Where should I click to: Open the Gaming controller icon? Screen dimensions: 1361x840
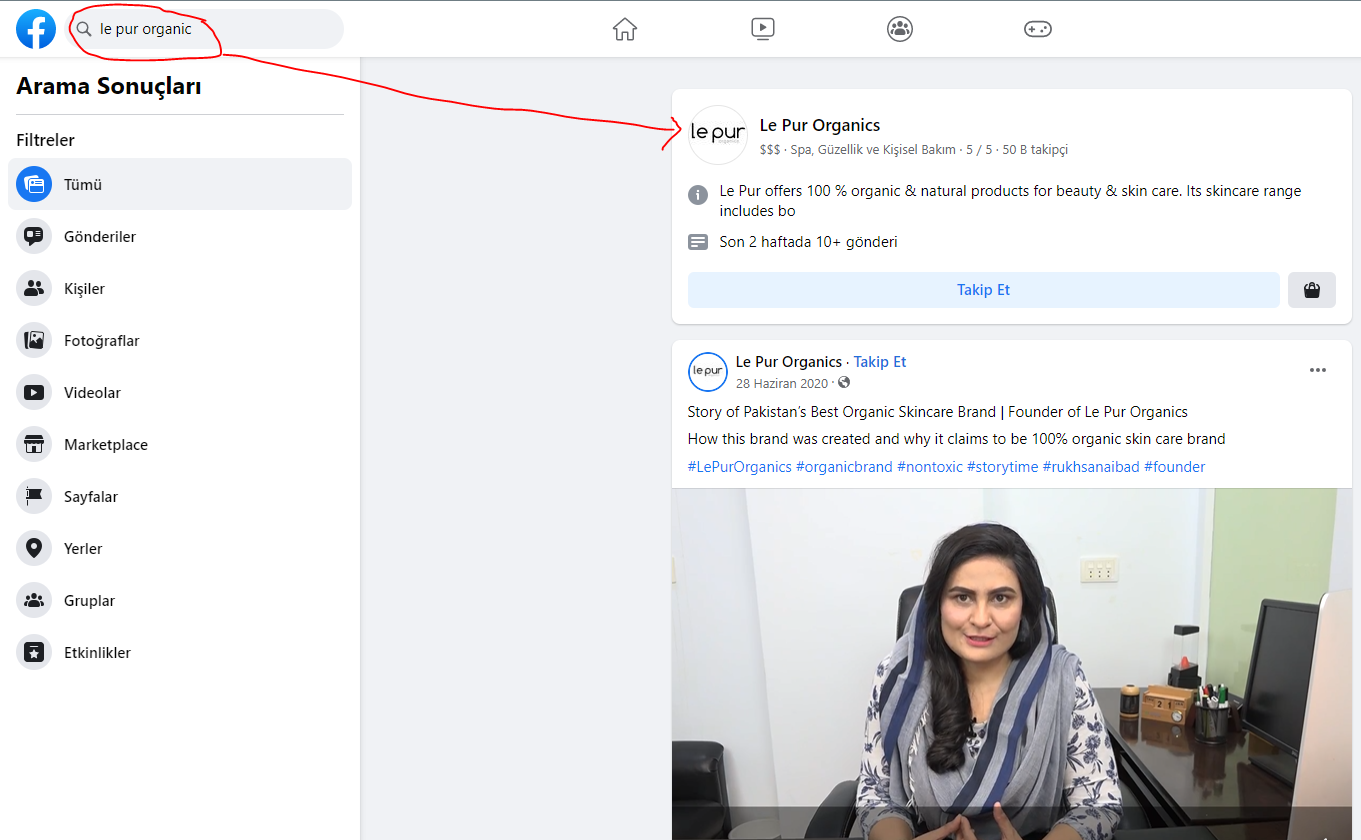point(1038,29)
